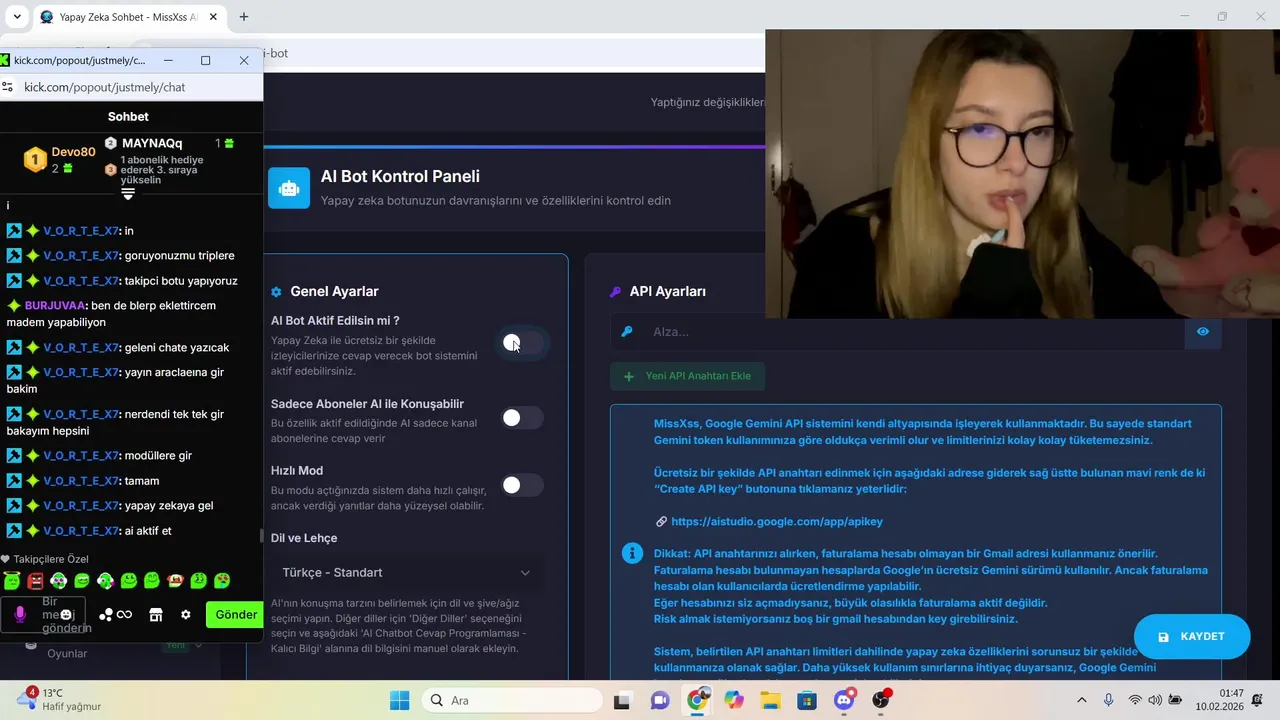Open Windows Start menu

click(399, 700)
